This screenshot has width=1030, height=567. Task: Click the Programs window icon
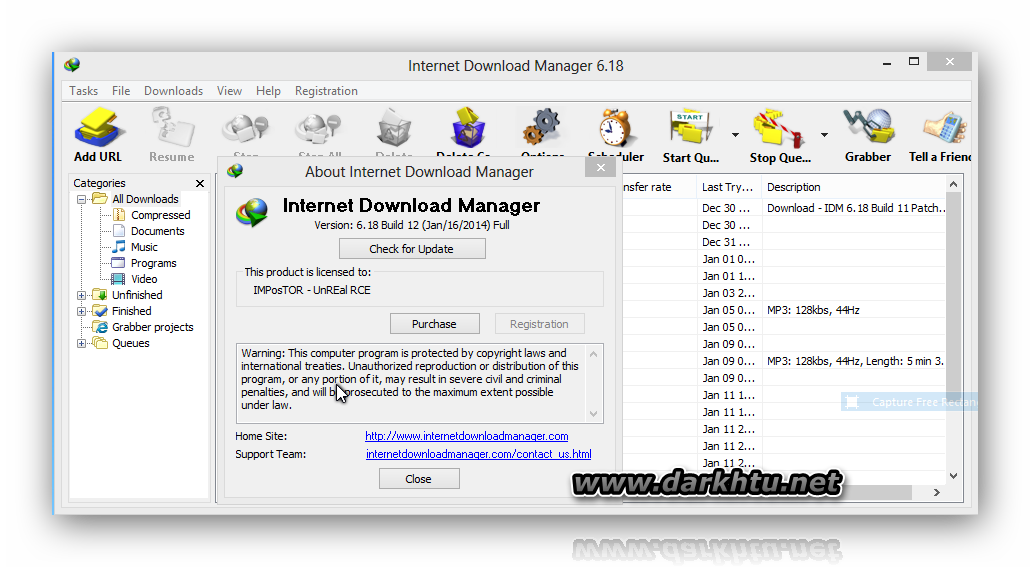[118, 263]
